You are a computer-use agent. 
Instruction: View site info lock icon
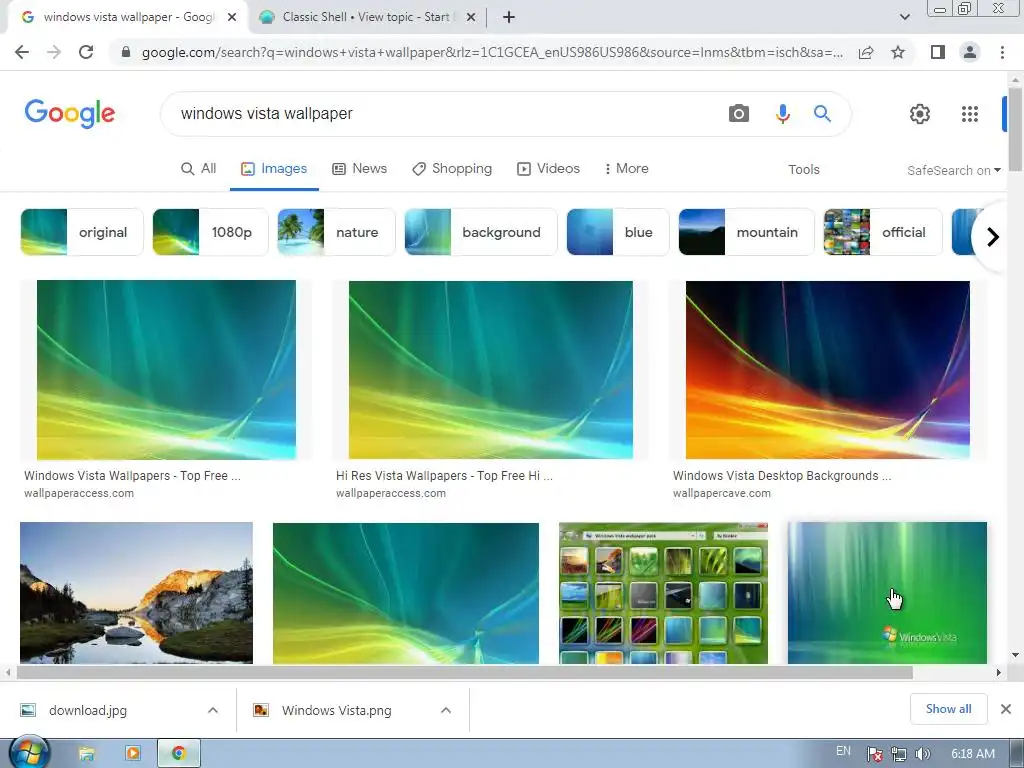(x=126, y=52)
